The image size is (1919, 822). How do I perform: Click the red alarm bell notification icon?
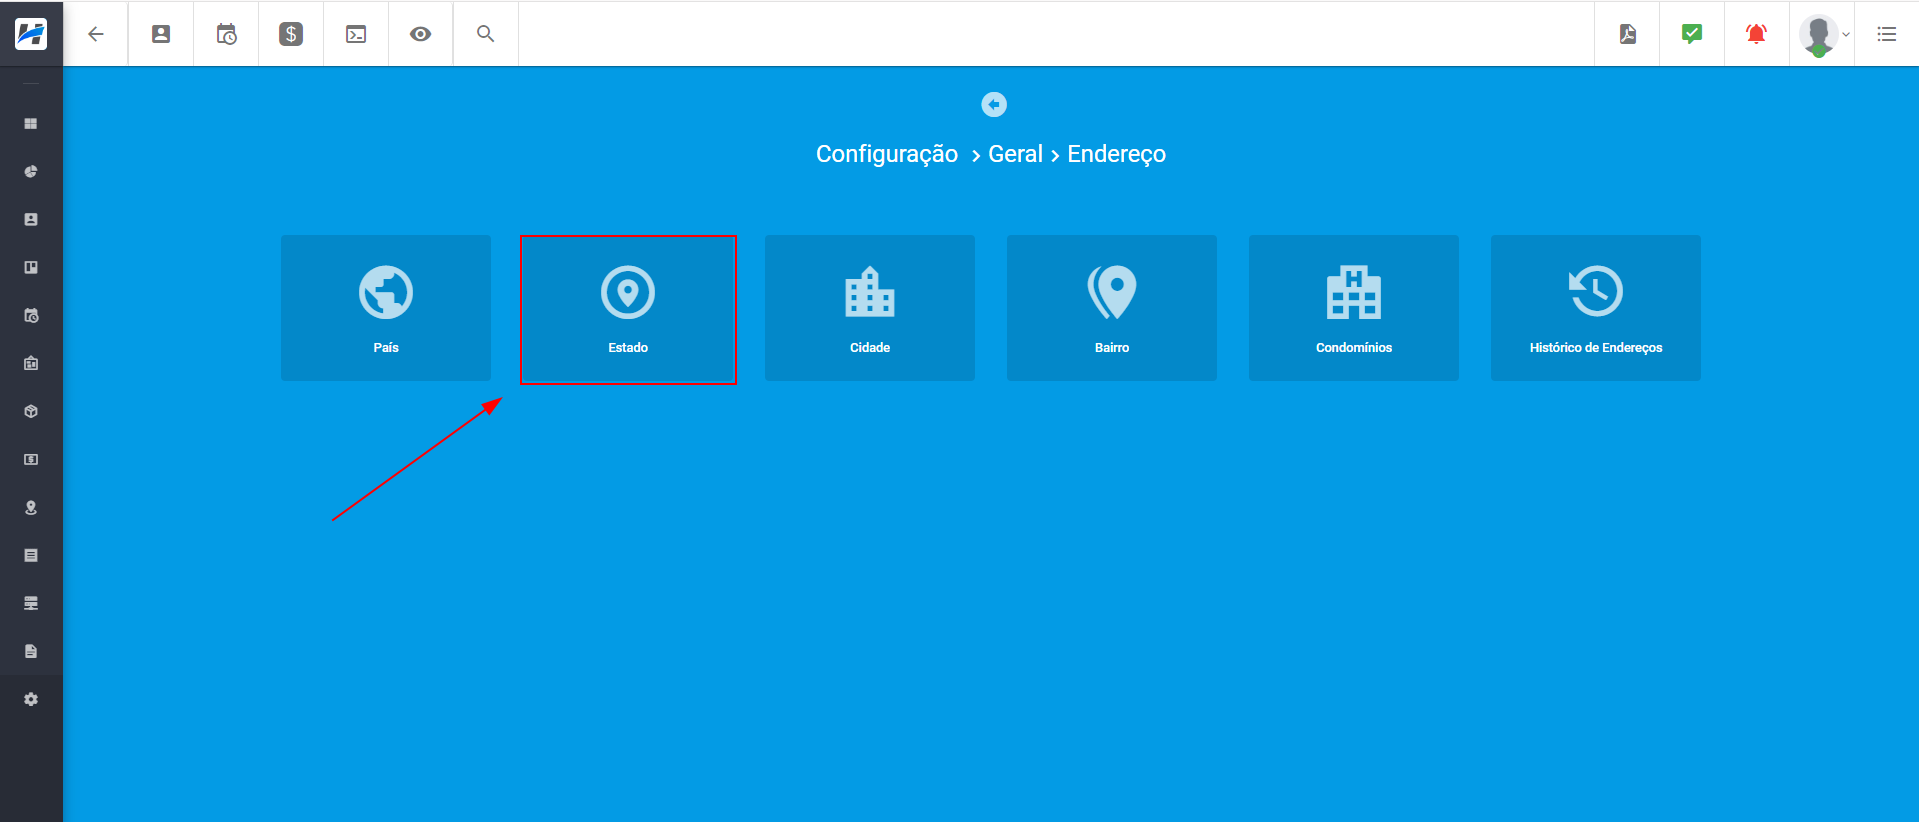coord(1756,34)
